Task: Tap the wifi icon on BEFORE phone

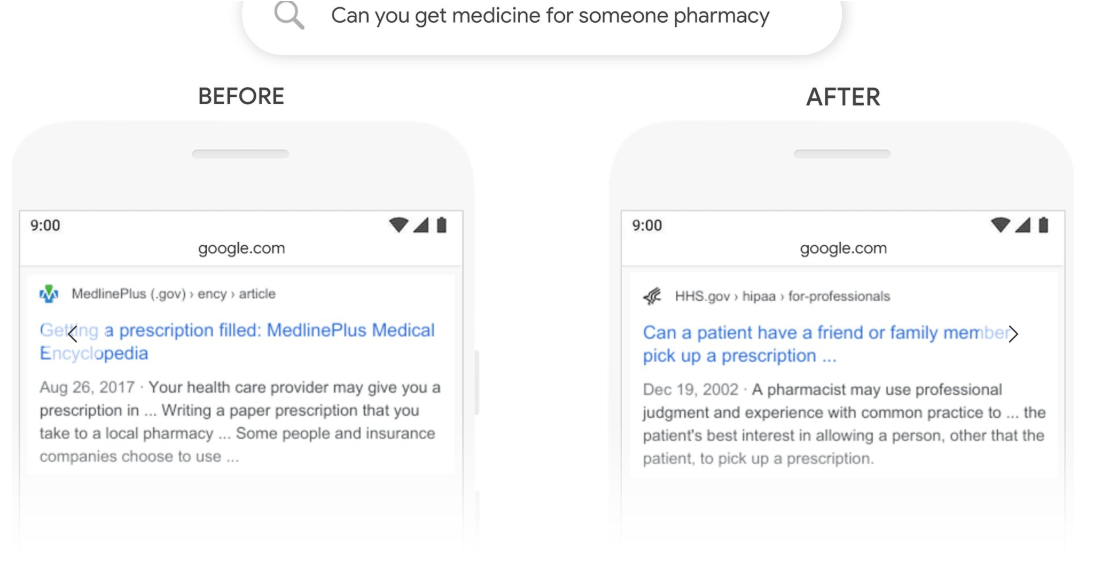Action: coord(398,225)
